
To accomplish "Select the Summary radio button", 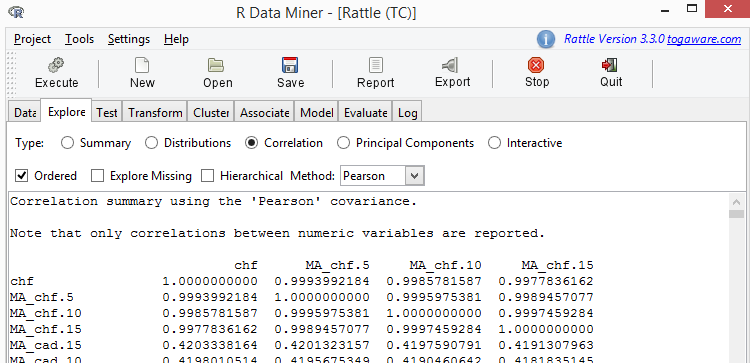I will point(67,143).
